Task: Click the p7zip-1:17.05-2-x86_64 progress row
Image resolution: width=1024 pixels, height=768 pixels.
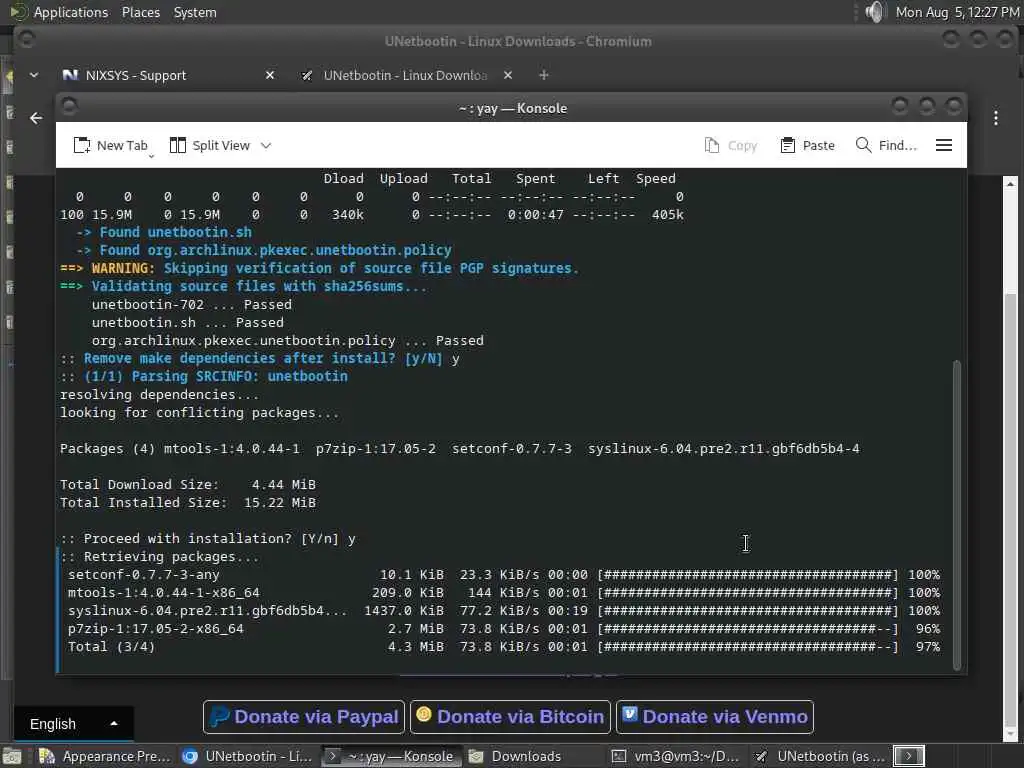Action: coord(503,629)
